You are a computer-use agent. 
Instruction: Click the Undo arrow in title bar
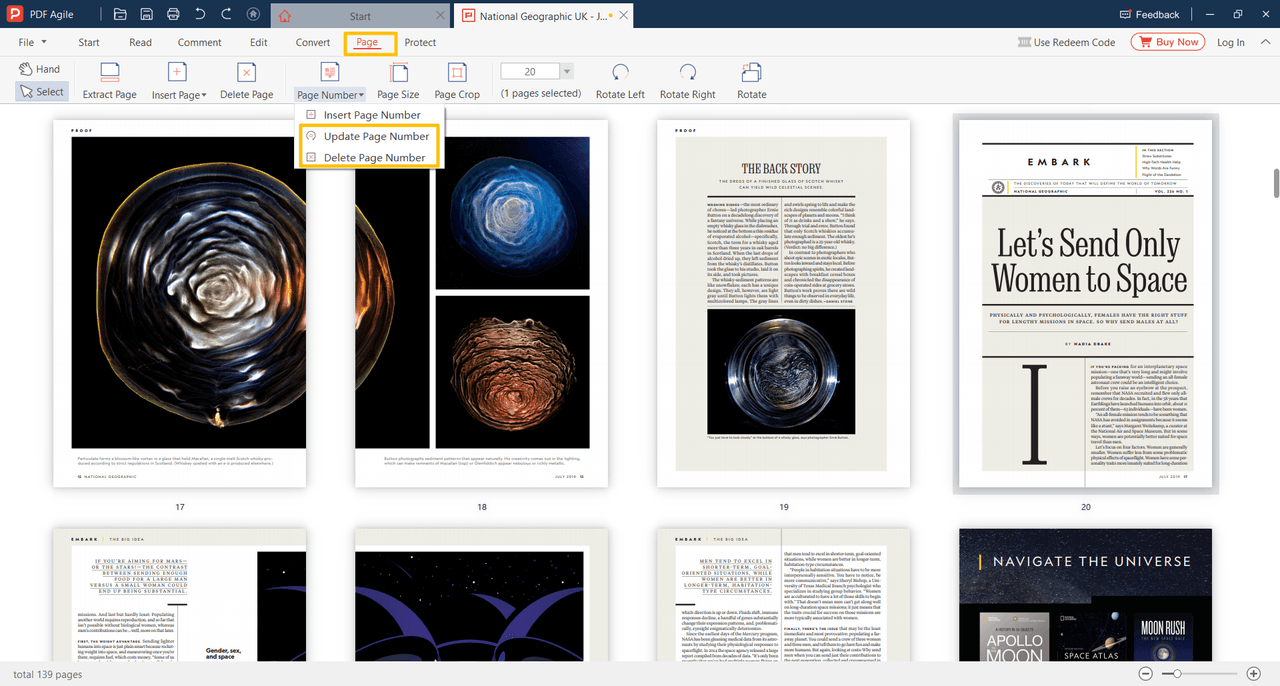[200, 15]
